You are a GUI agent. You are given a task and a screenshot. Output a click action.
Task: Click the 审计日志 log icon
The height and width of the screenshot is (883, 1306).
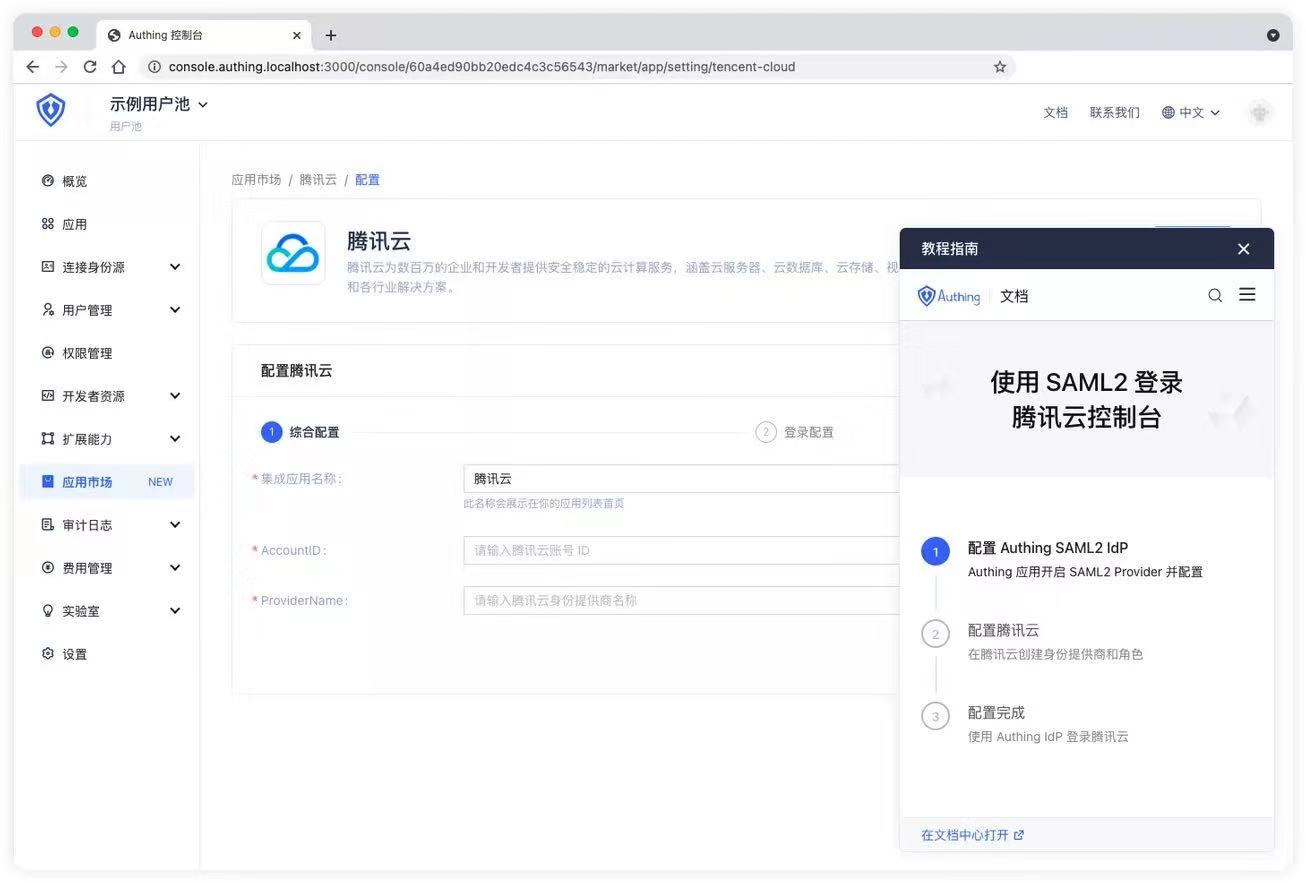coord(47,525)
